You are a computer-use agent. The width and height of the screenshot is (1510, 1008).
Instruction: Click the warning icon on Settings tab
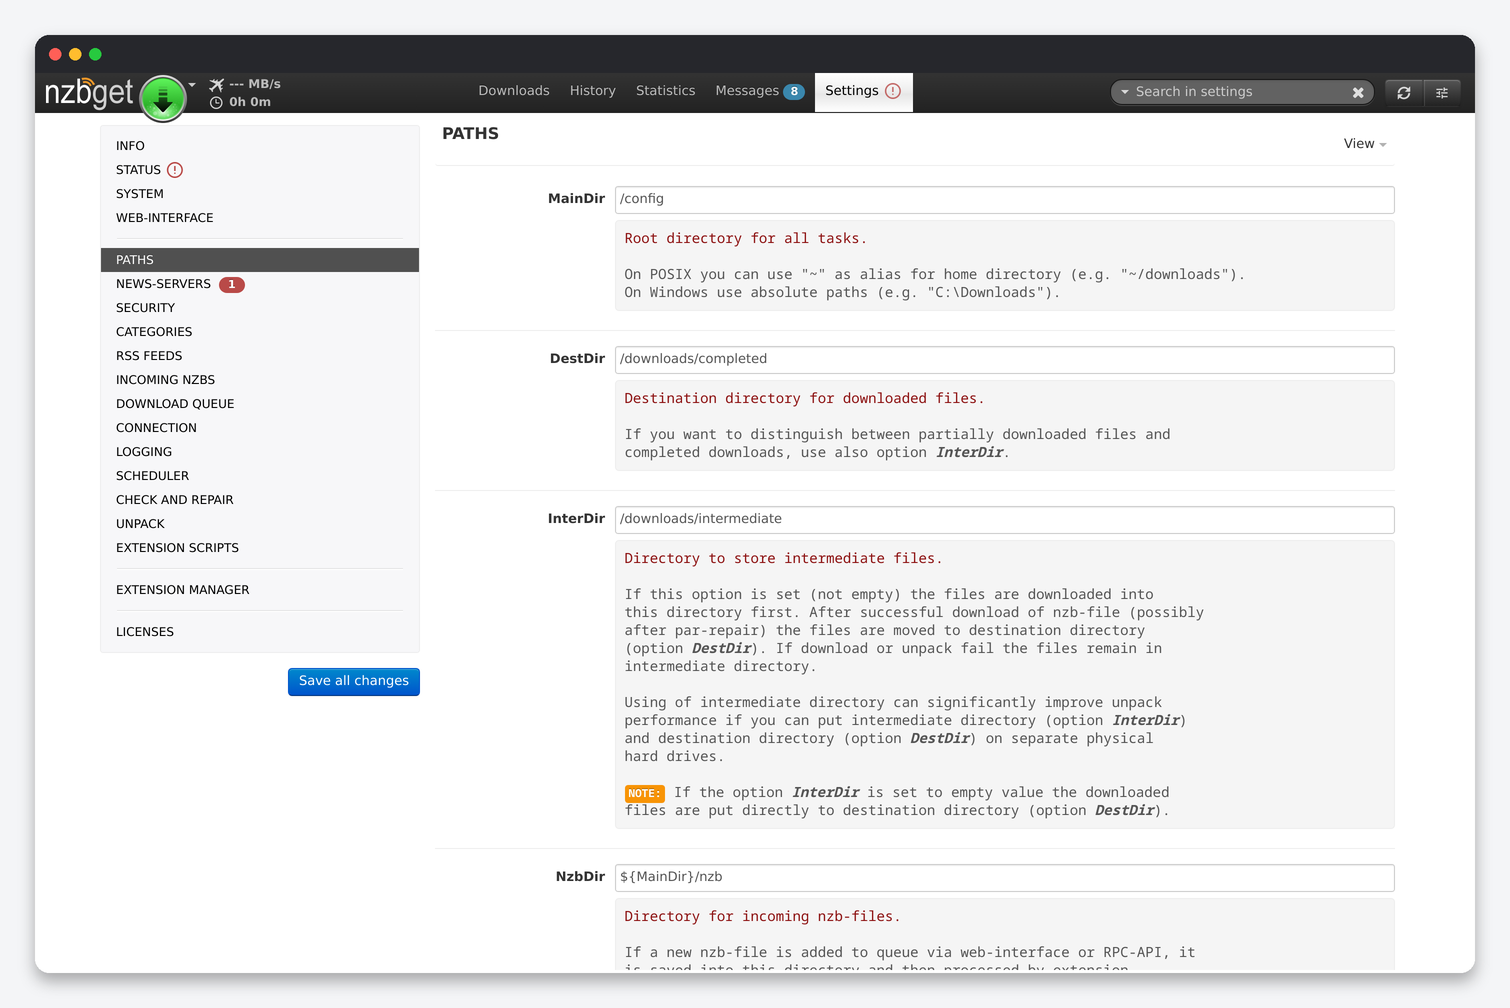(x=893, y=91)
